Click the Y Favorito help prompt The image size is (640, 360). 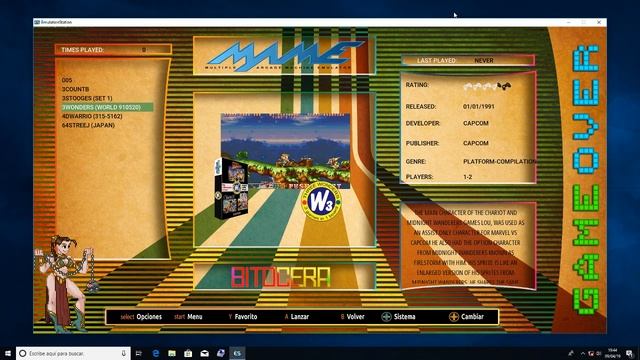(242, 317)
